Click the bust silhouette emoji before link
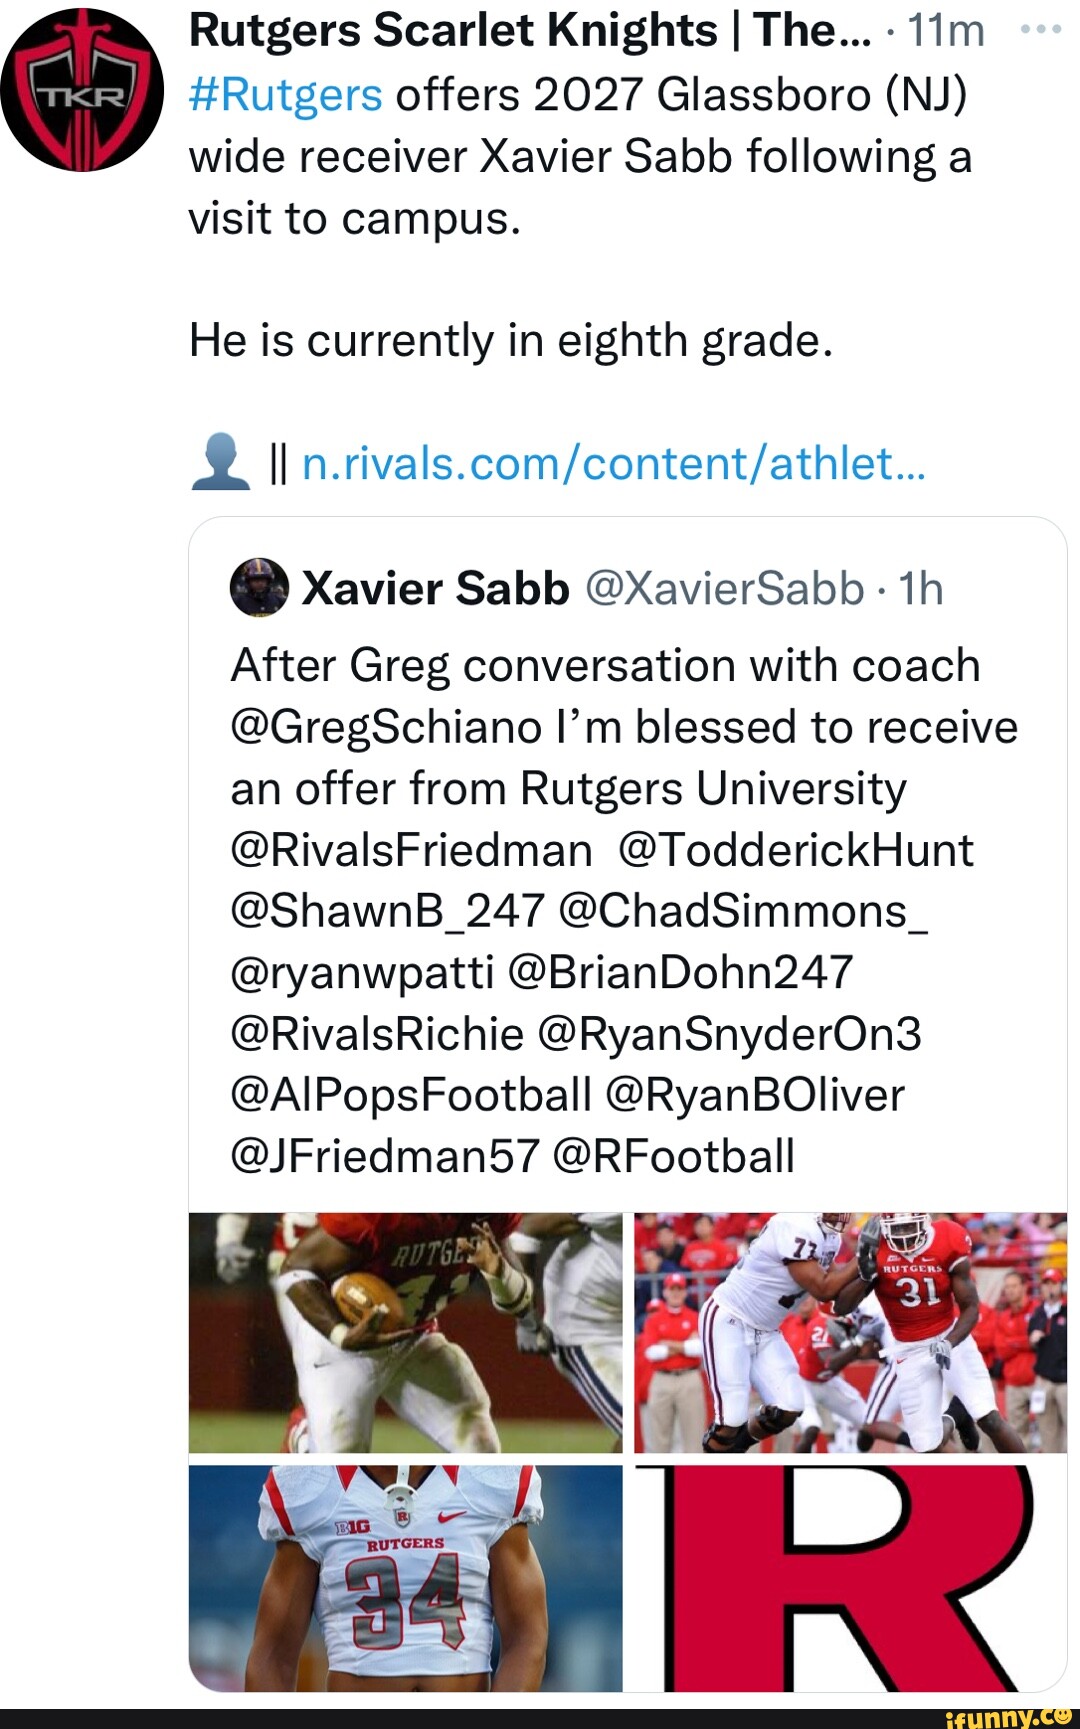Screen dimensions: 1080x1729 (x=220, y=463)
